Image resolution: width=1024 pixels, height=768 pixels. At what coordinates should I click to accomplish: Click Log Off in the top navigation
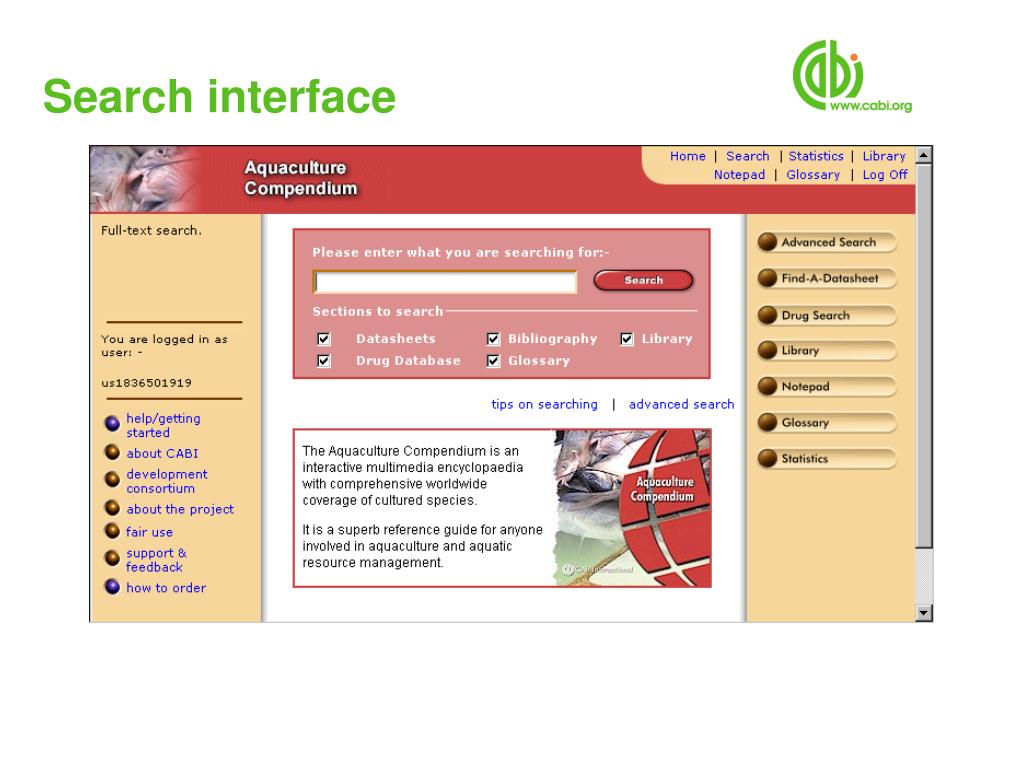tap(885, 174)
